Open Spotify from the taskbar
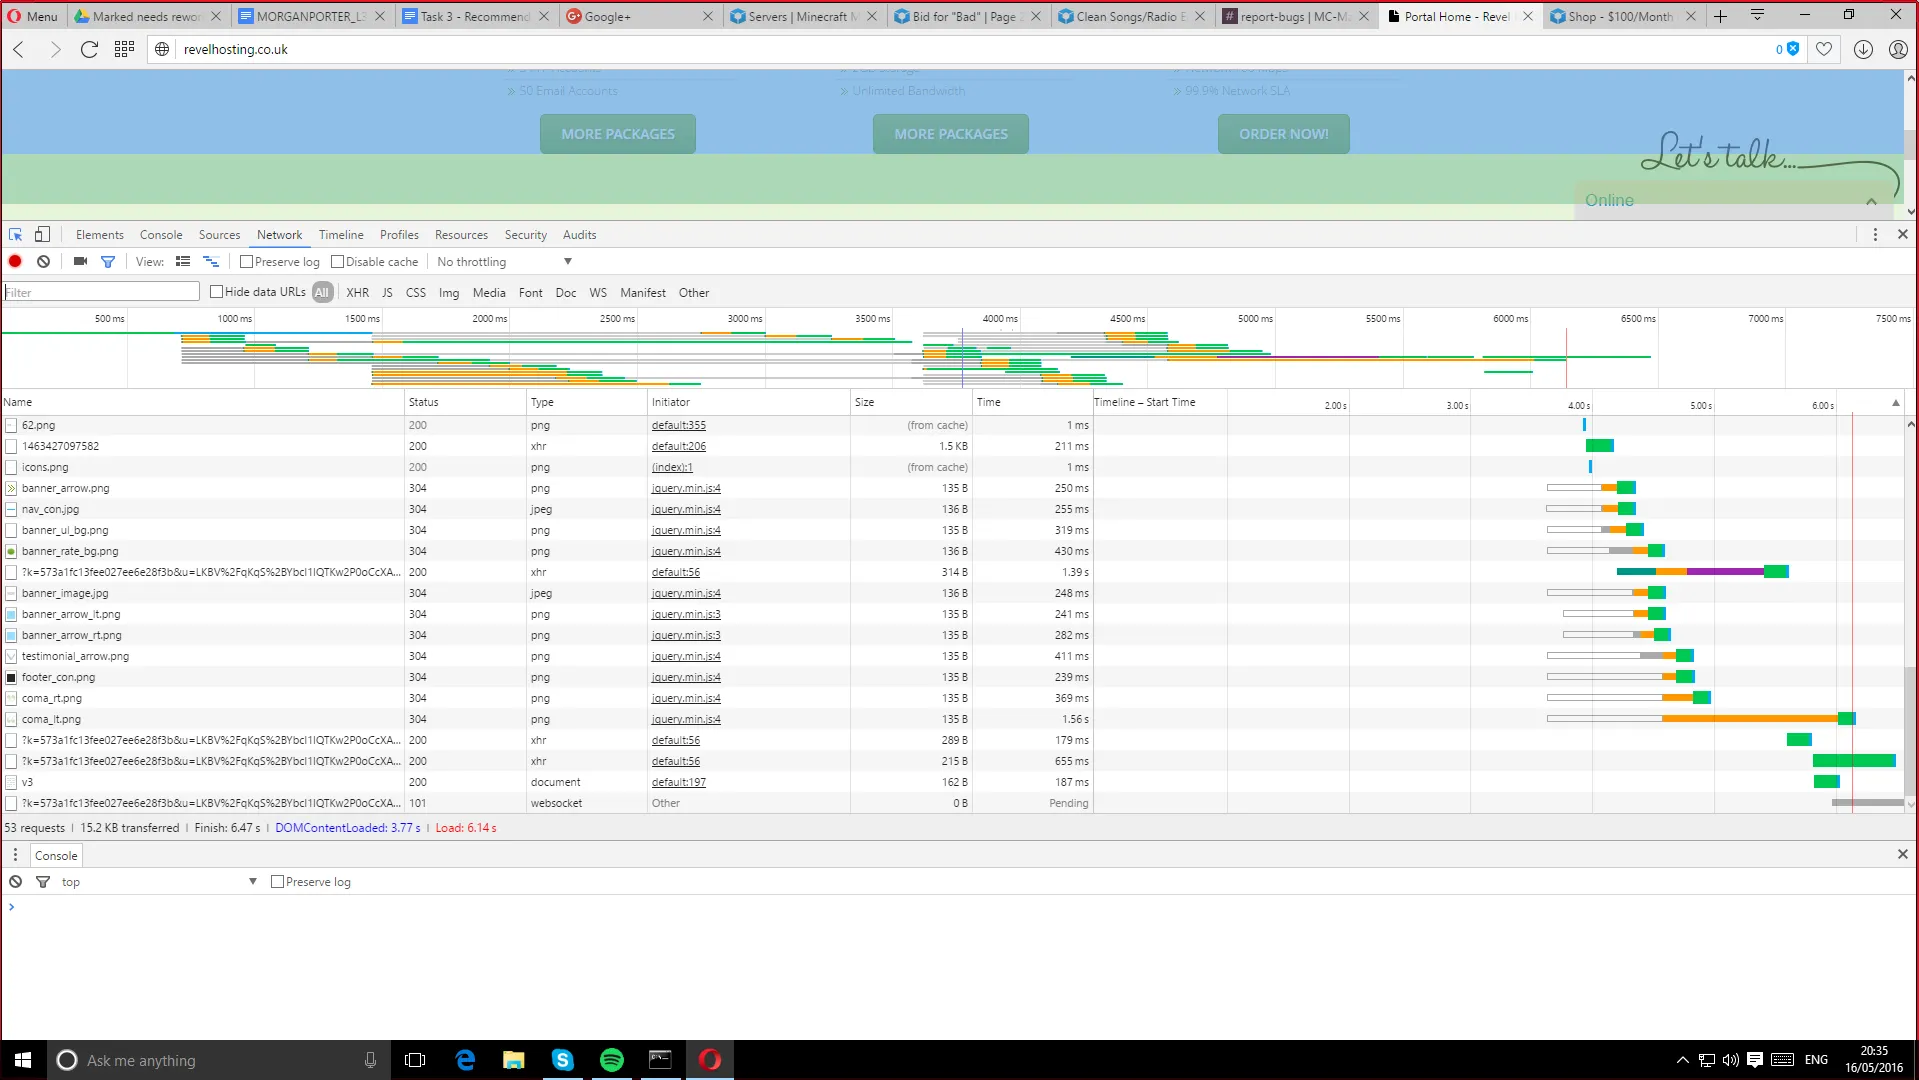 612,1060
